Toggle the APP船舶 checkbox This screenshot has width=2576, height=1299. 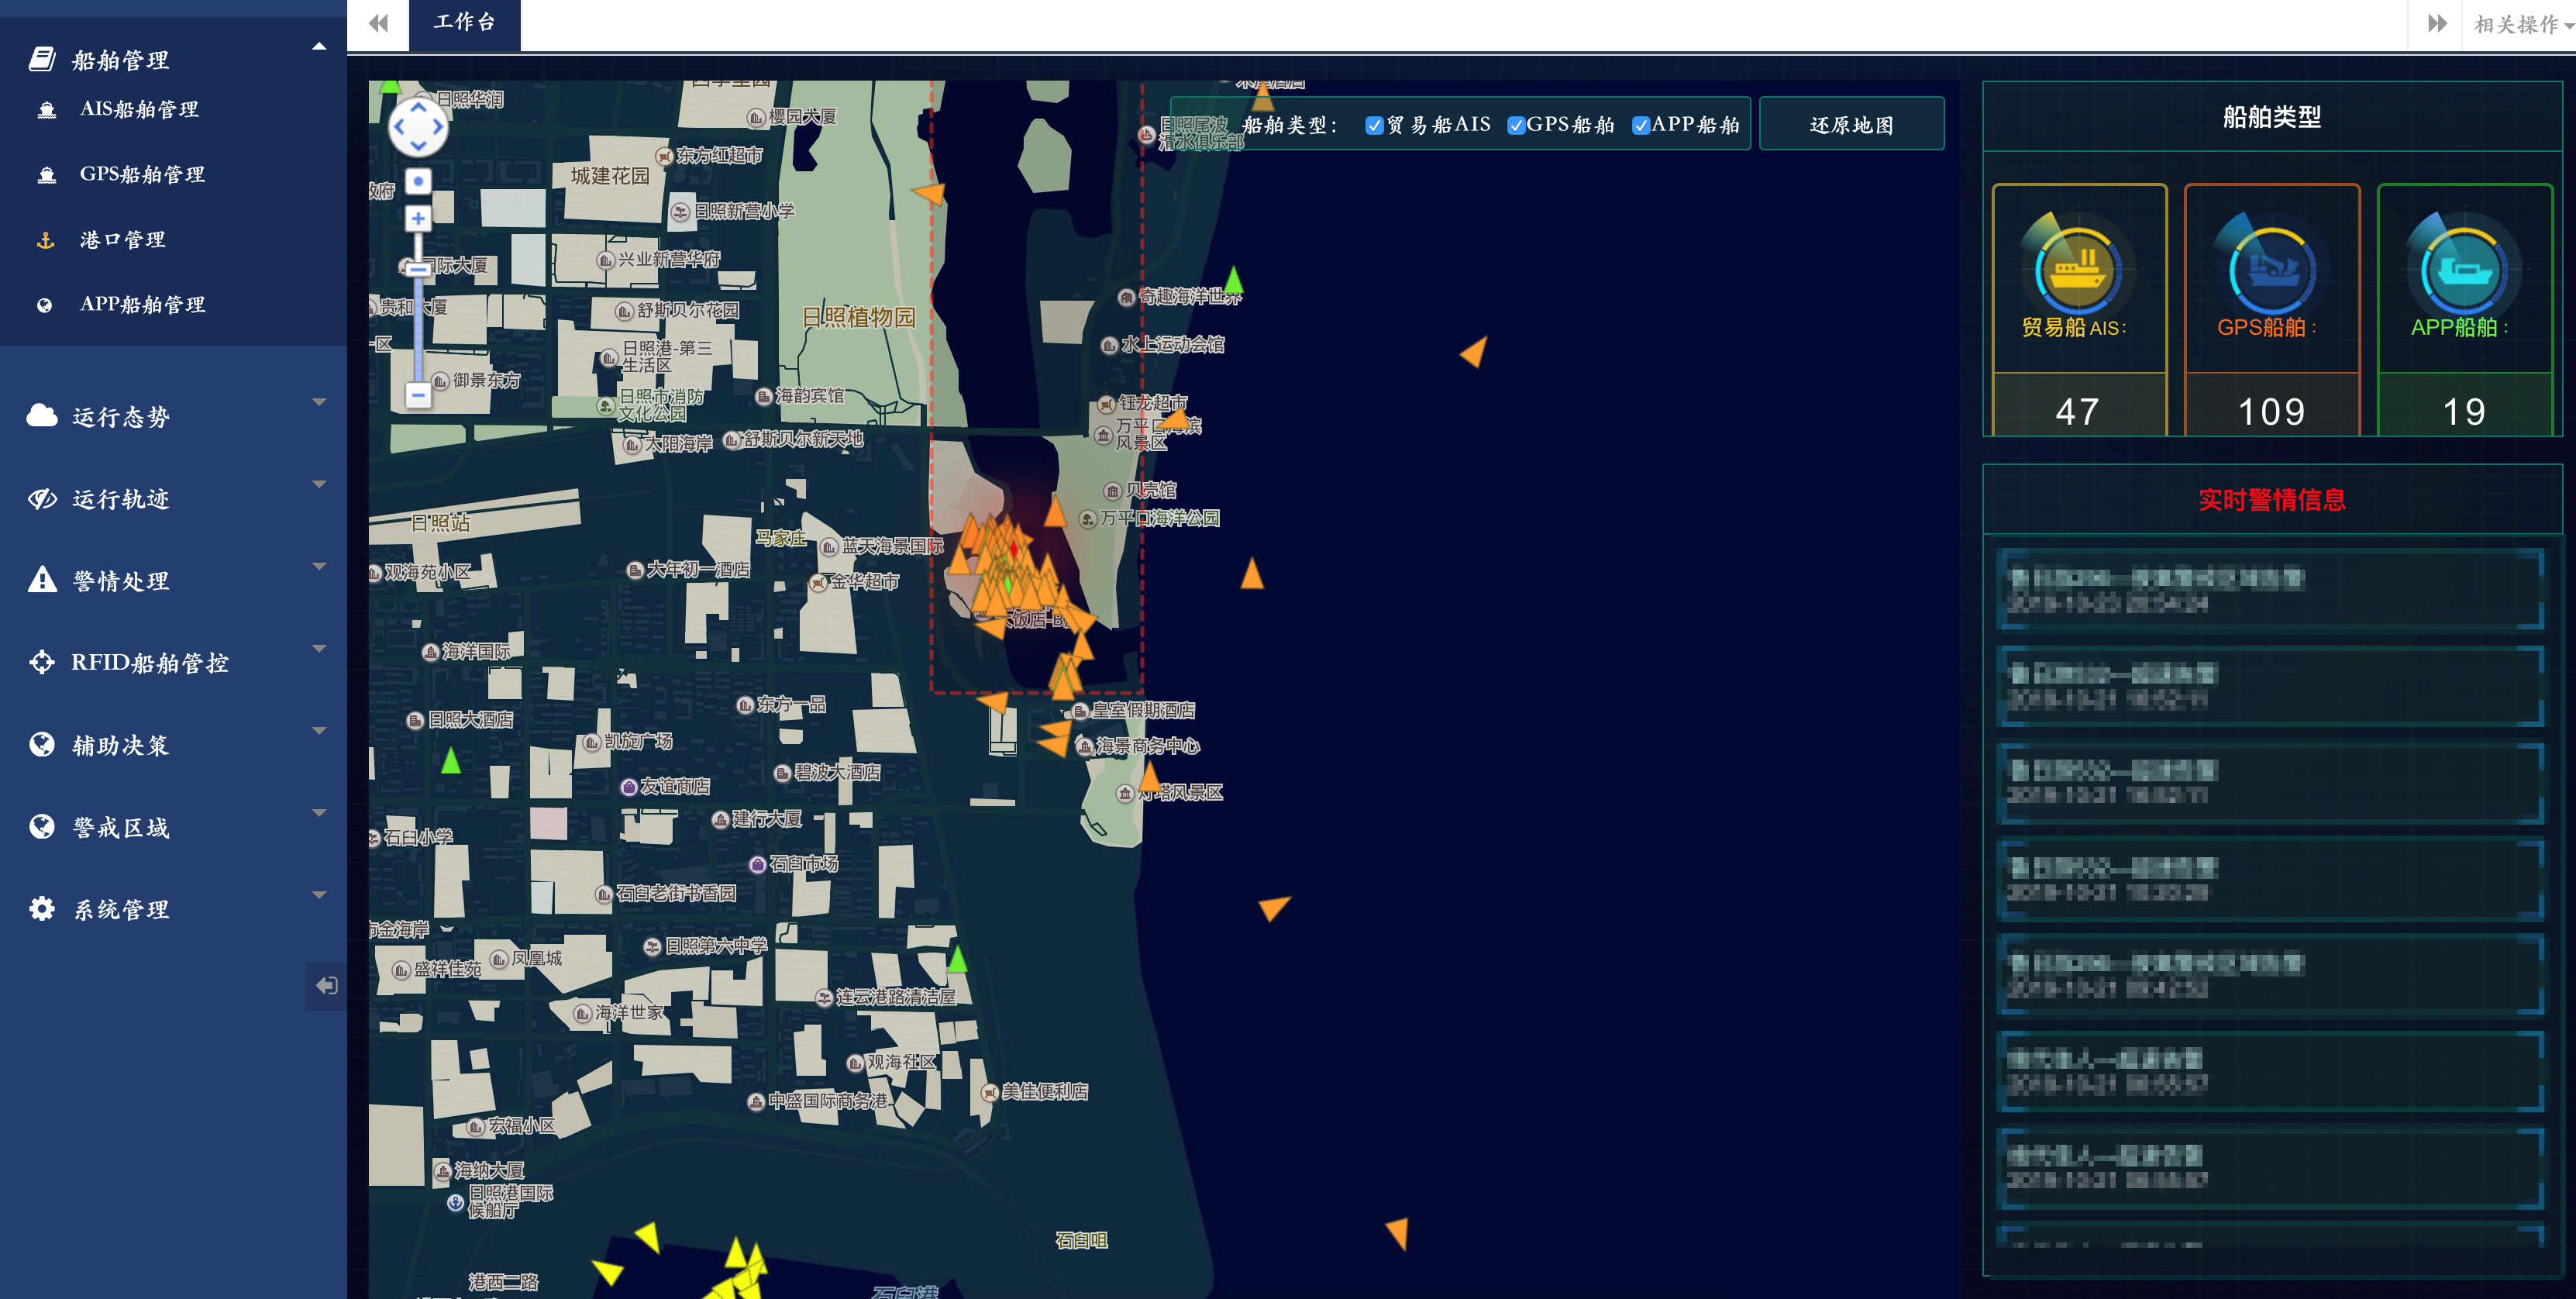tap(1641, 125)
